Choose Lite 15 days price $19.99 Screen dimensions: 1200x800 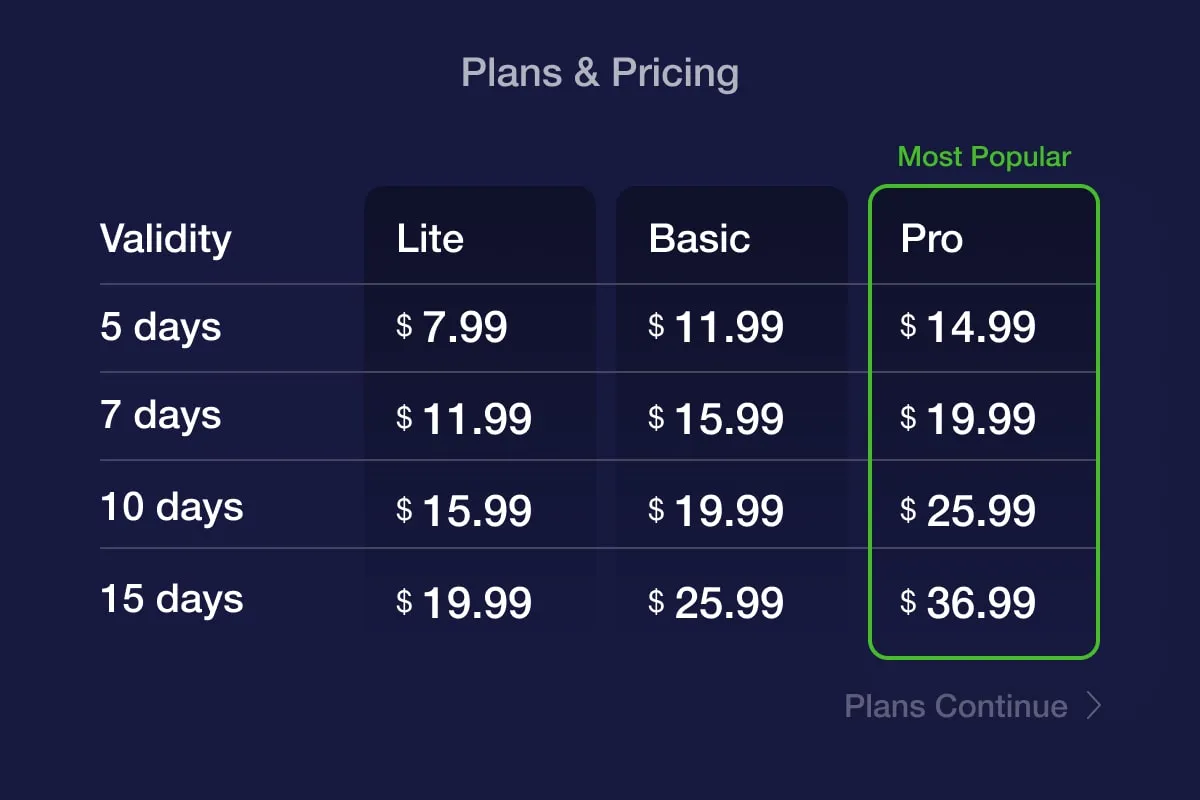pos(464,603)
